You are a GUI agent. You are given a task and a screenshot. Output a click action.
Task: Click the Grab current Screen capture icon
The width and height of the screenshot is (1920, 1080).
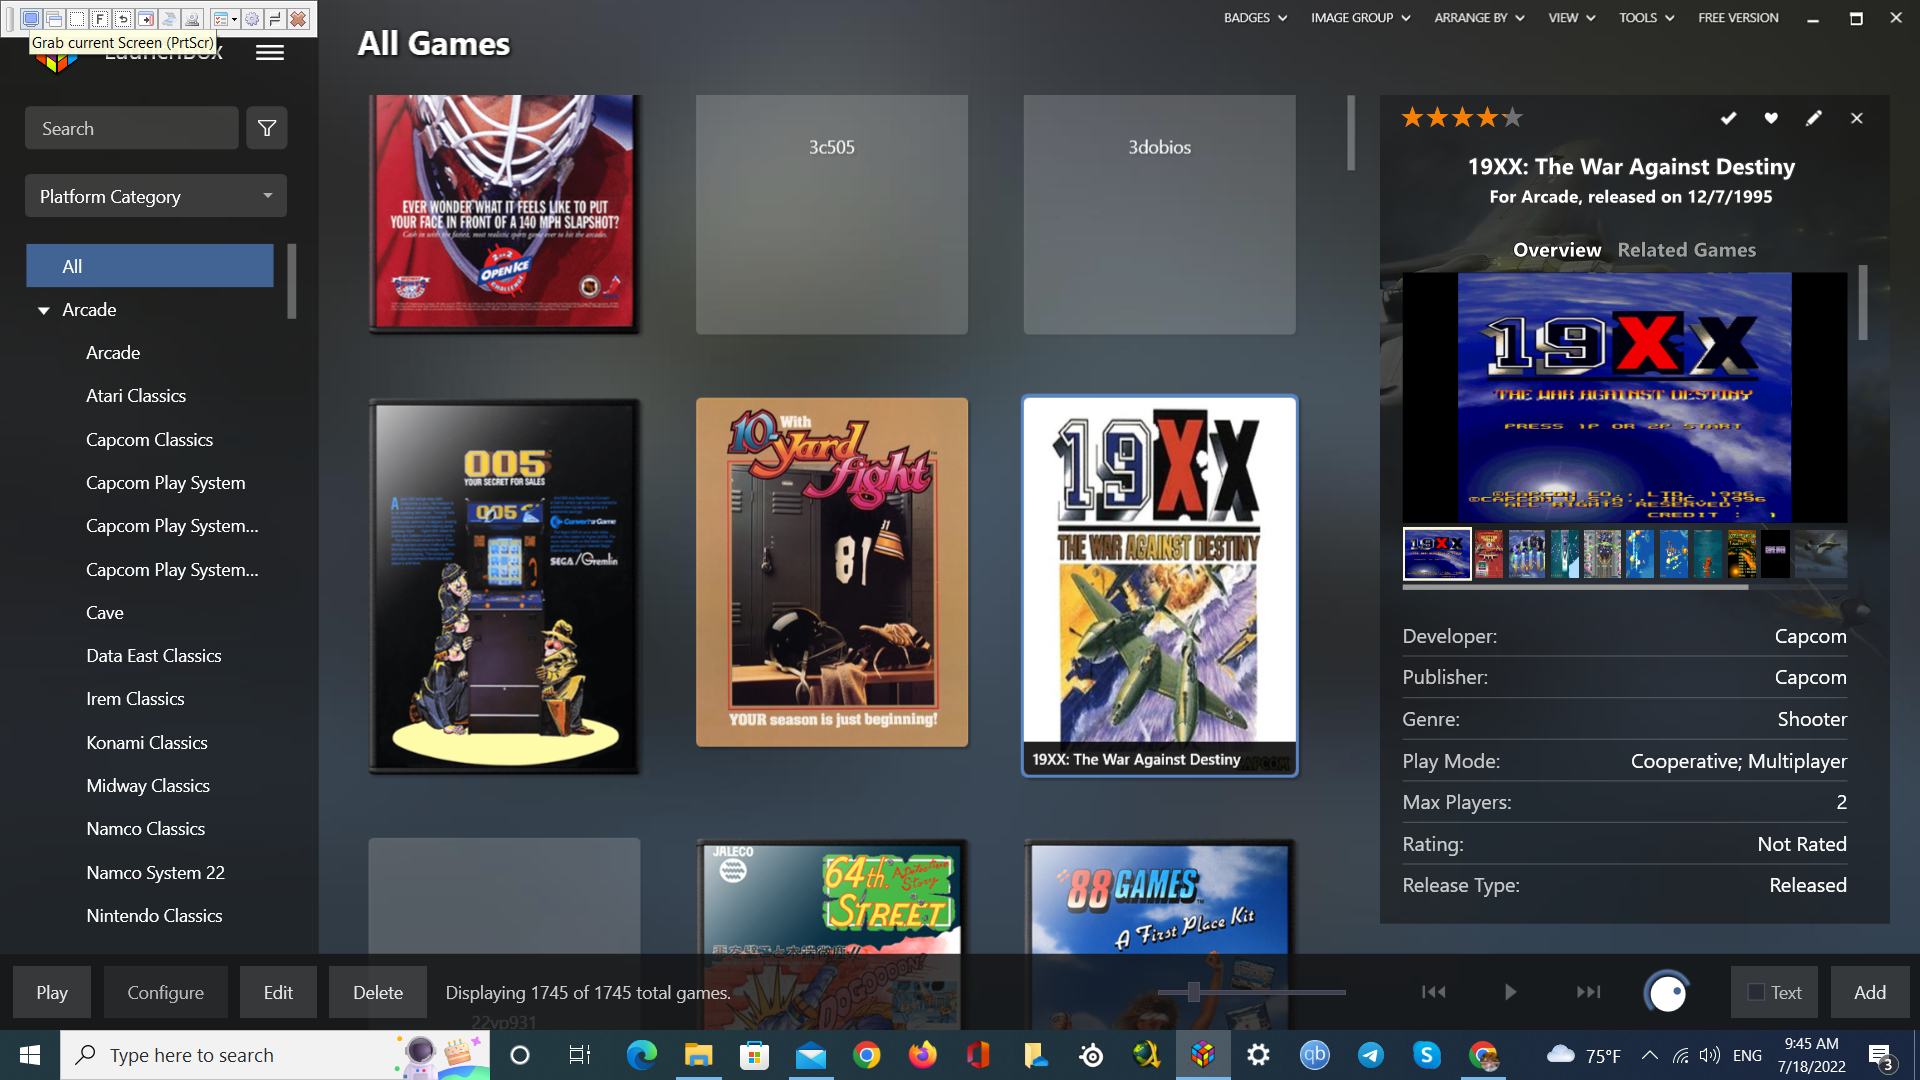[31, 19]
